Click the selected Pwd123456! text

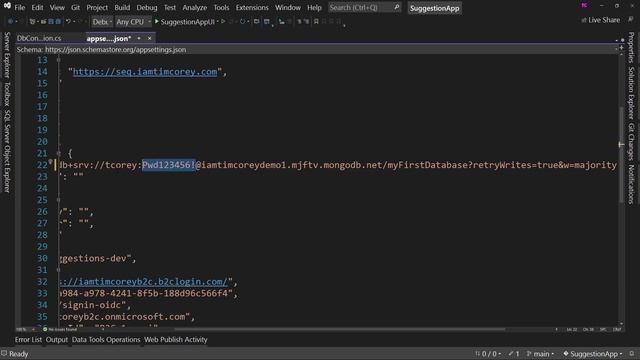click(x=169, y=165)
